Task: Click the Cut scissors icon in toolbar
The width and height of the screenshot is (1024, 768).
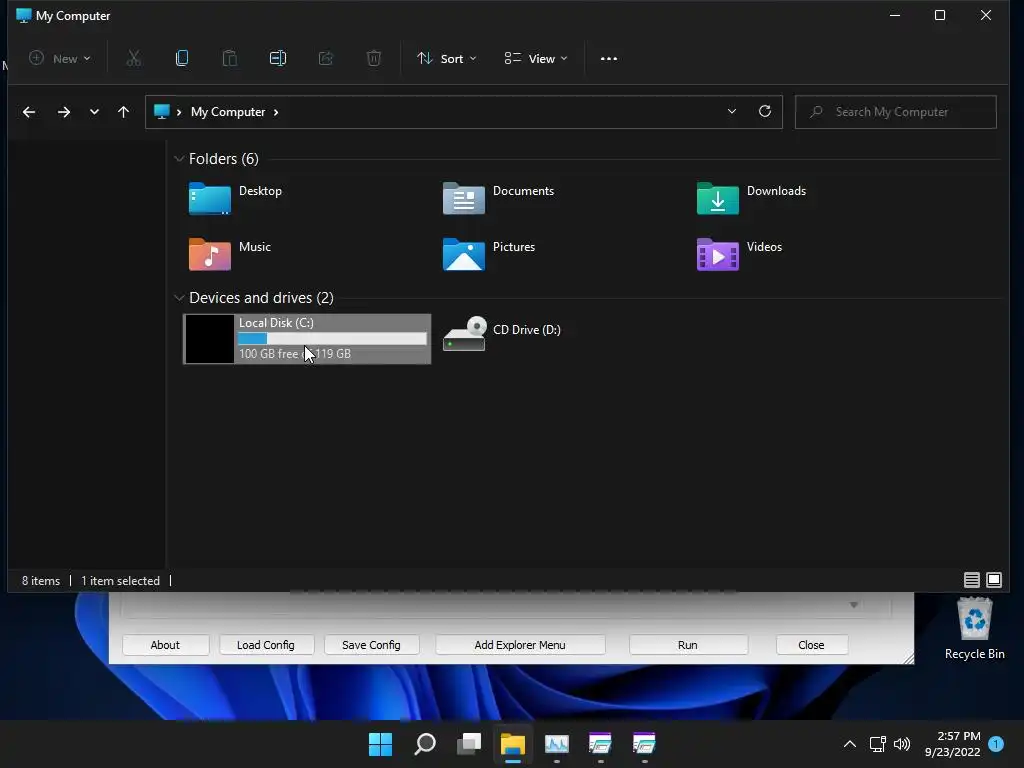Action: click(133, 58)
